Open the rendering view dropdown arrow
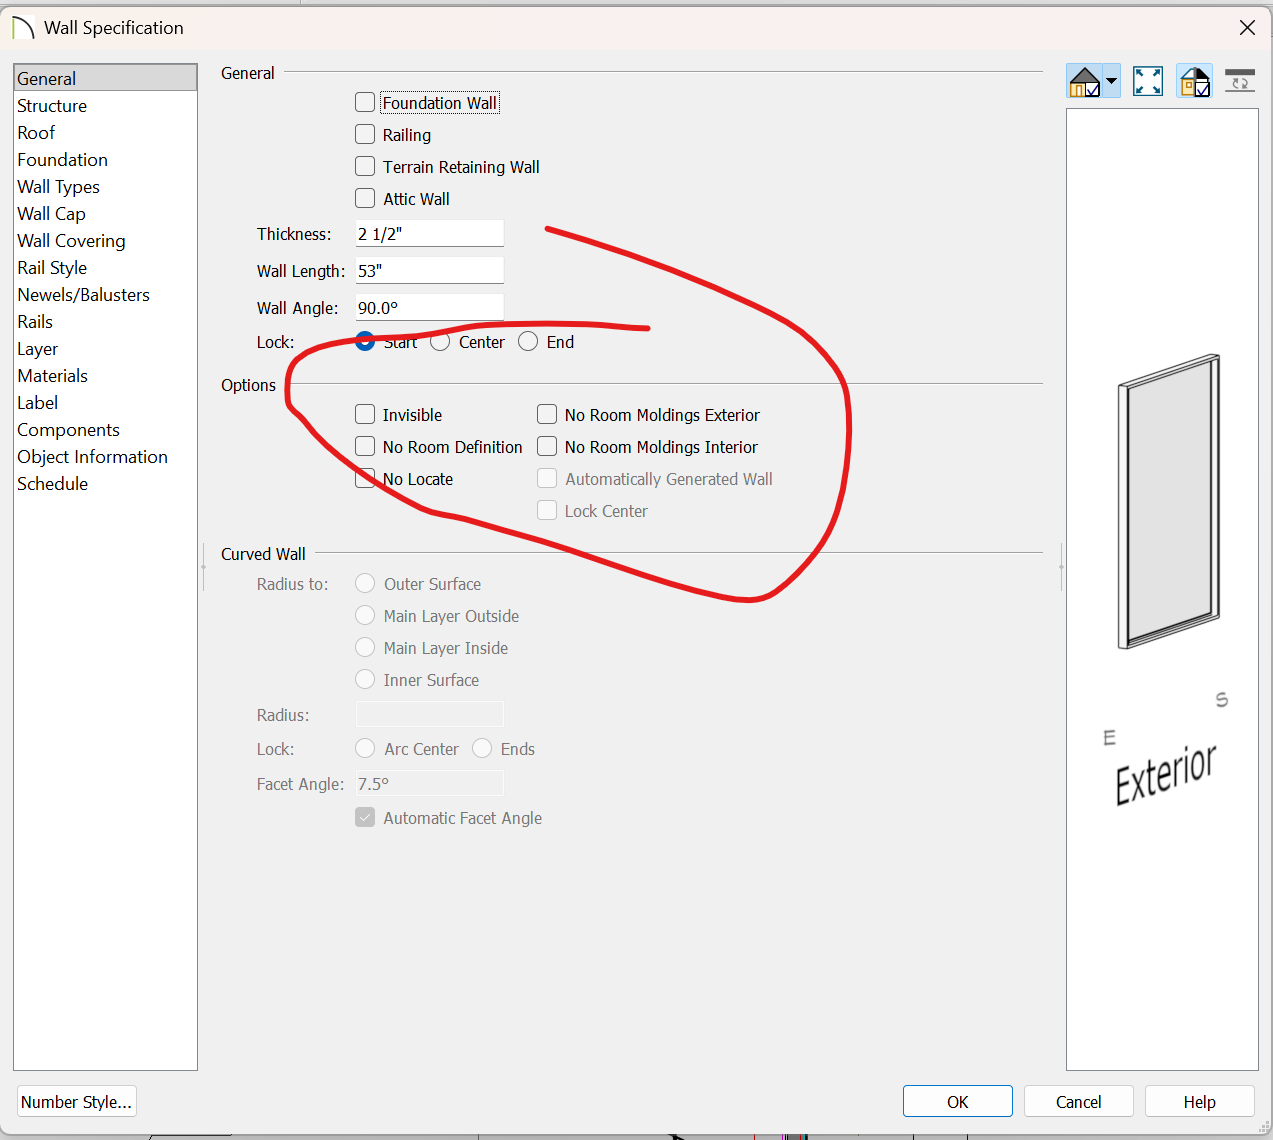This screenshot has height=1140, width=1273. click(x=1111, y=81)
